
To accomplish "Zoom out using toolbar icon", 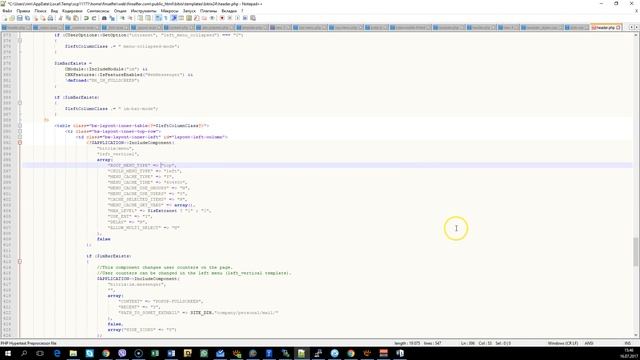I will click(130, 18).
